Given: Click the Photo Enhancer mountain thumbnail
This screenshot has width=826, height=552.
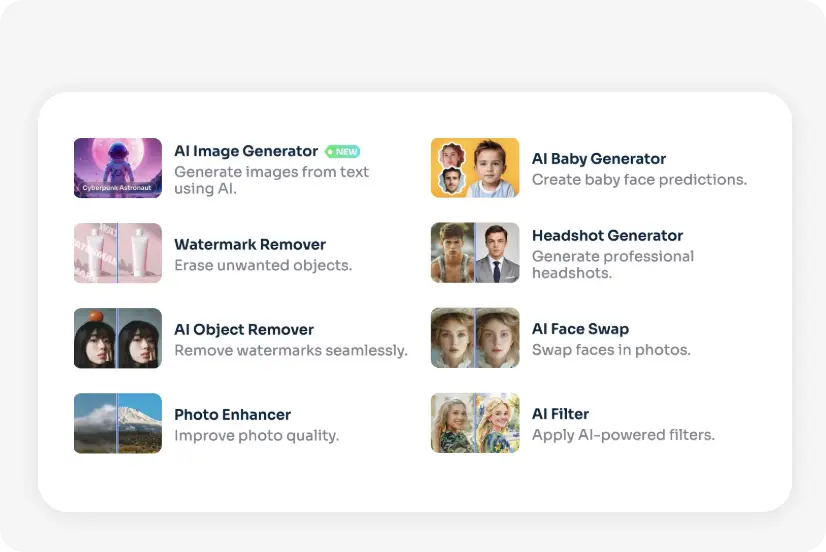Looking at the screenshot, I should pyautogui.click(x=117, y=423).
